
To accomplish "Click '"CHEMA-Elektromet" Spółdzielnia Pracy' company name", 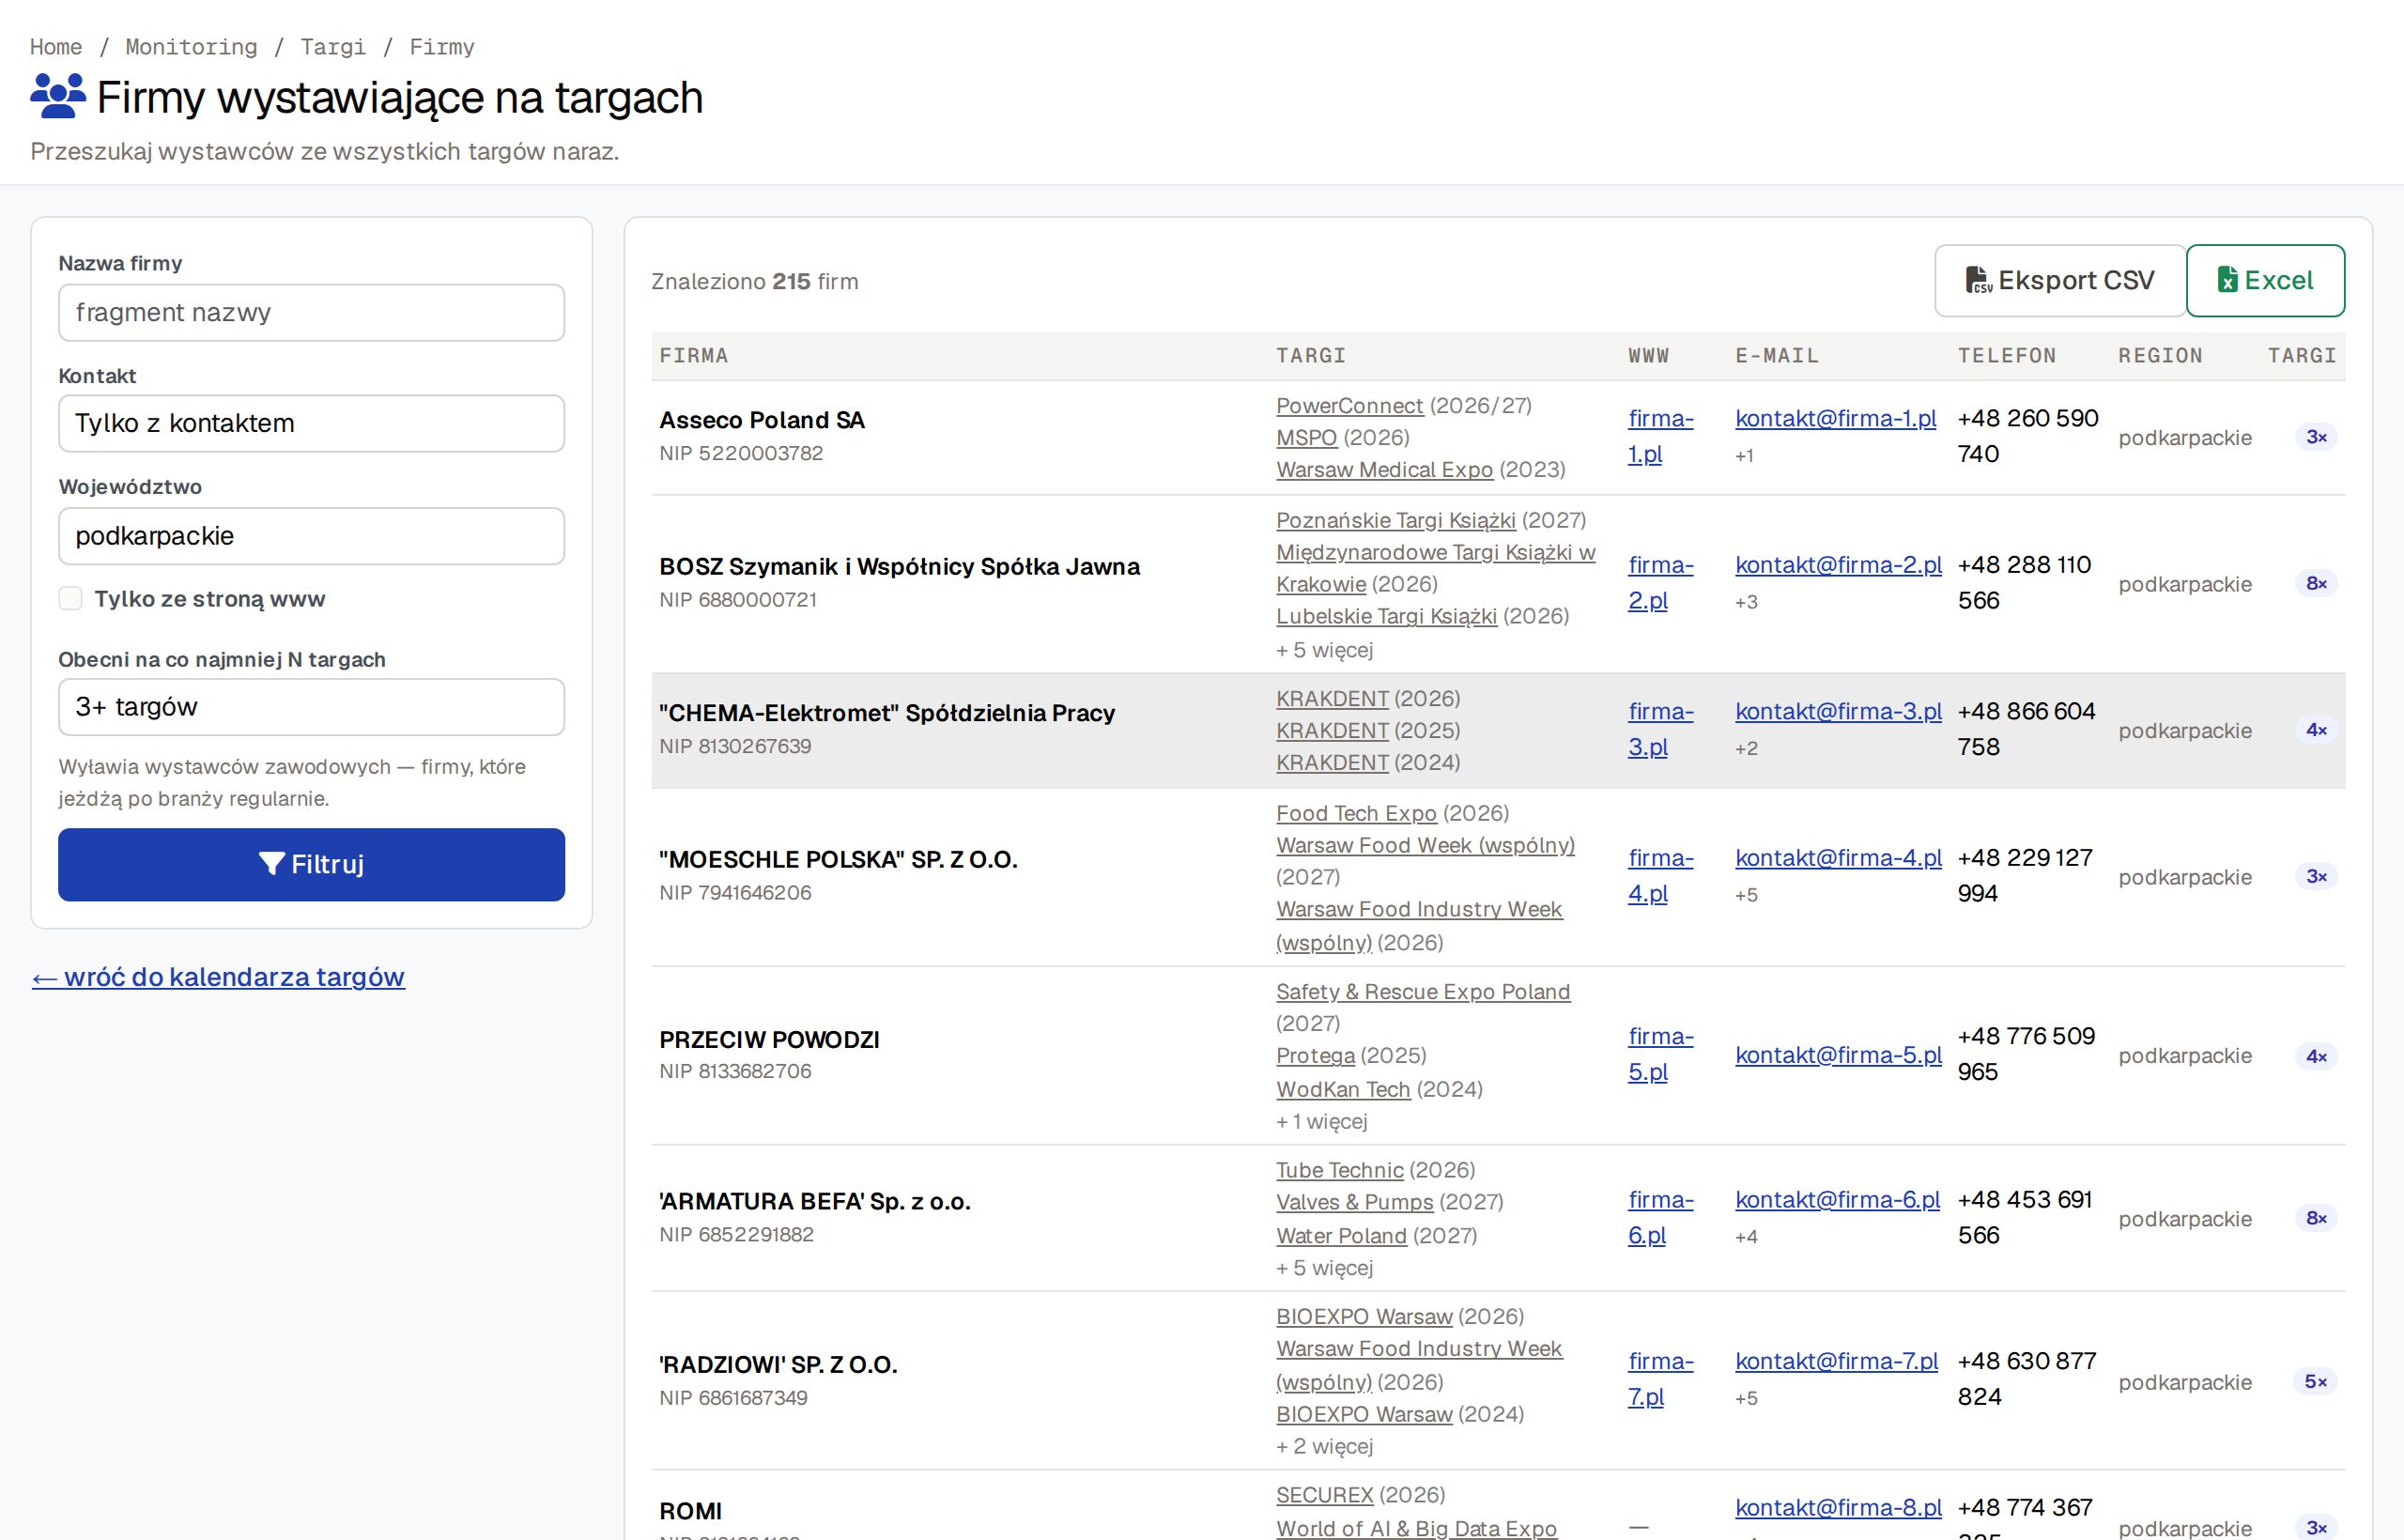I will [x=887, y=713].
